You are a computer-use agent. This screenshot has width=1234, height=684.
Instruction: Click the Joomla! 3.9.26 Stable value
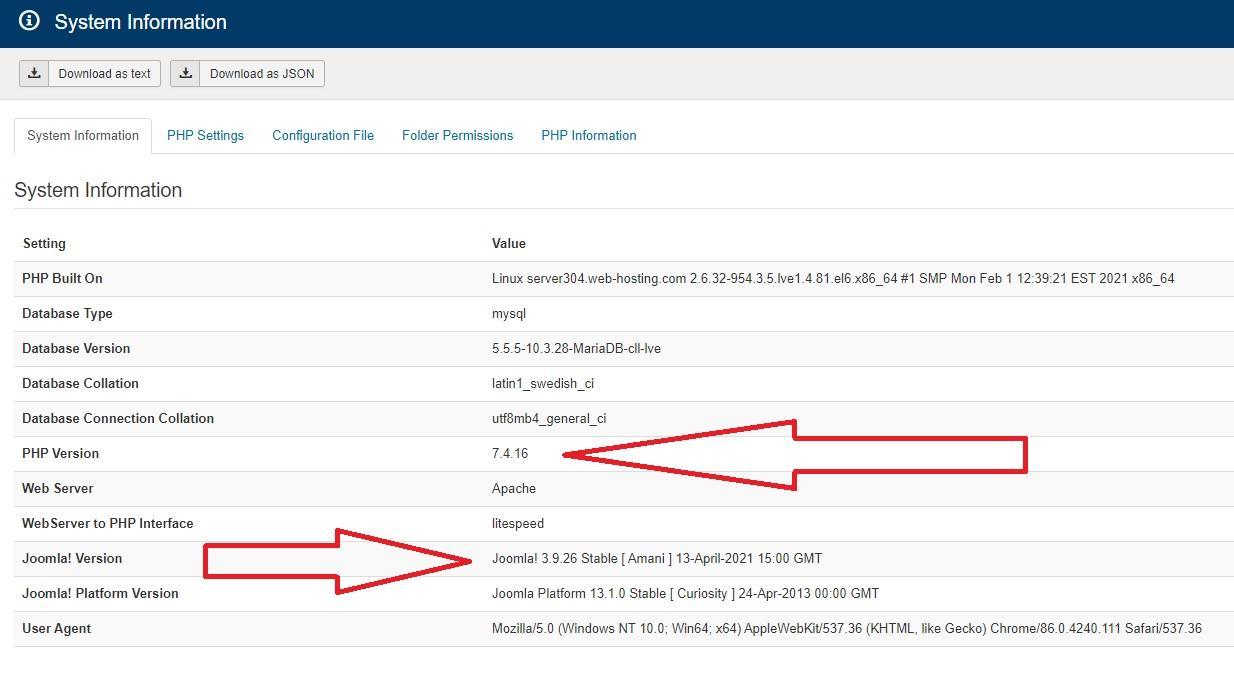point(657,558)
